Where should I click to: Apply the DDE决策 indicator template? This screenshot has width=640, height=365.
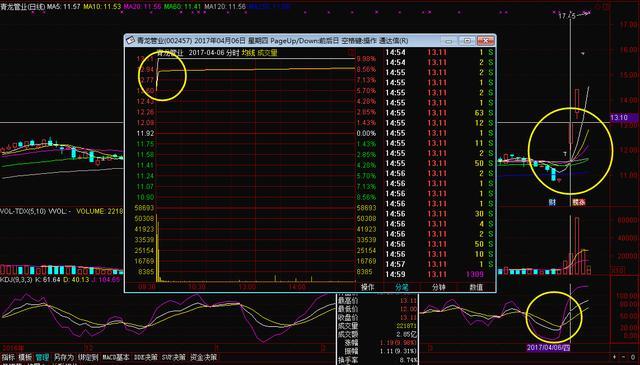tap(146, 357)
